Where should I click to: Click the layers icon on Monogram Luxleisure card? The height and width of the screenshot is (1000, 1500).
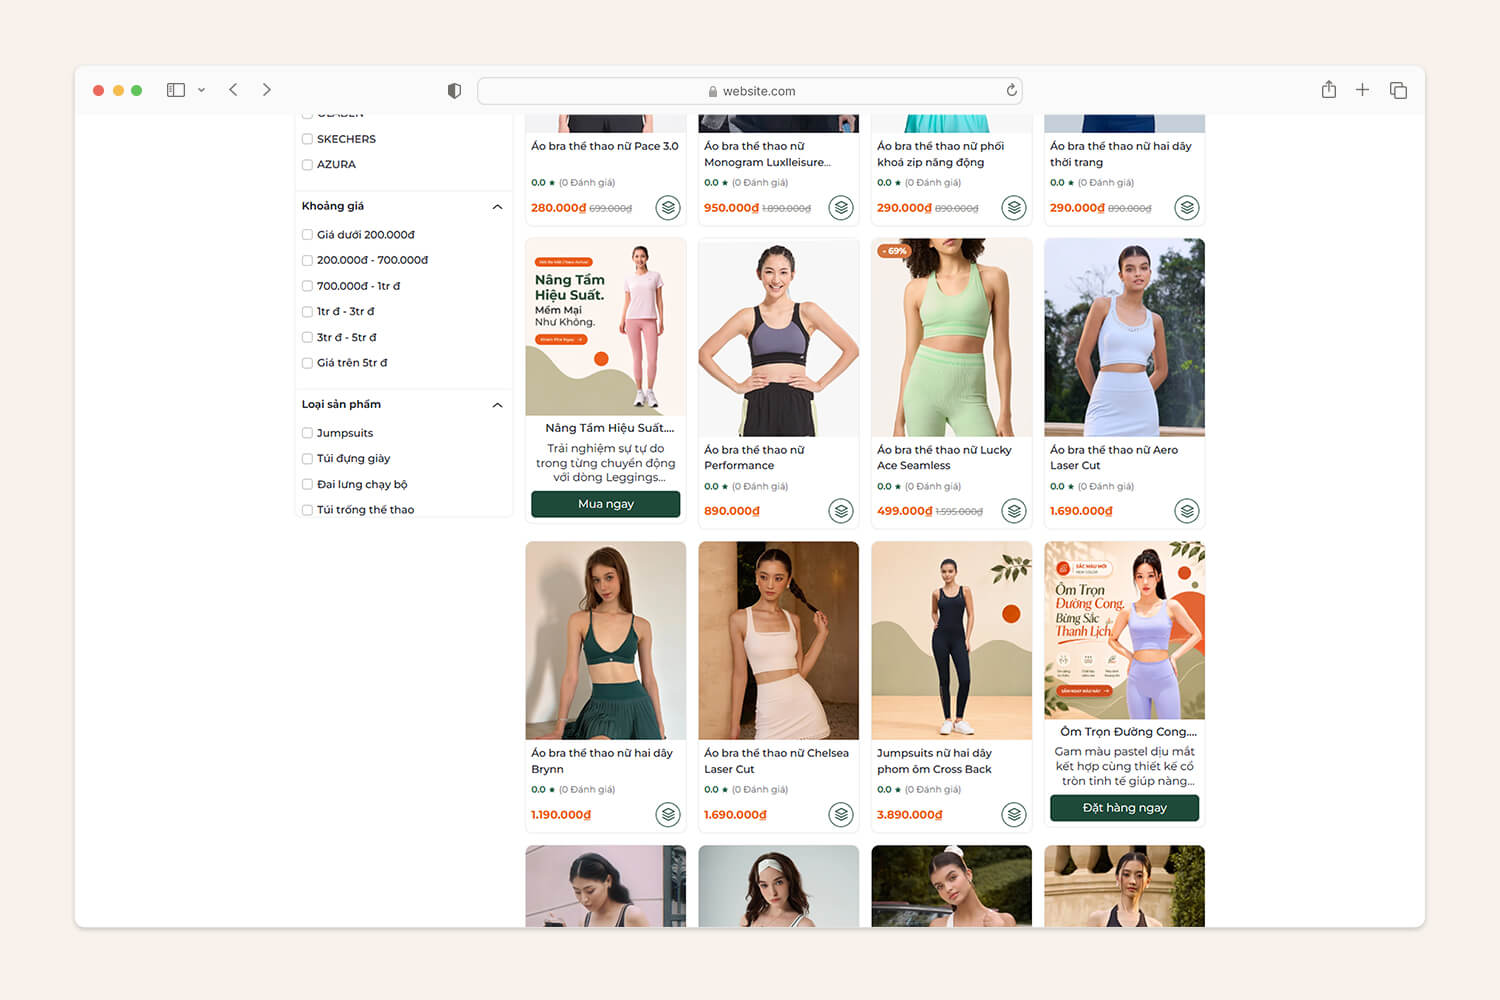click(841, 207)
